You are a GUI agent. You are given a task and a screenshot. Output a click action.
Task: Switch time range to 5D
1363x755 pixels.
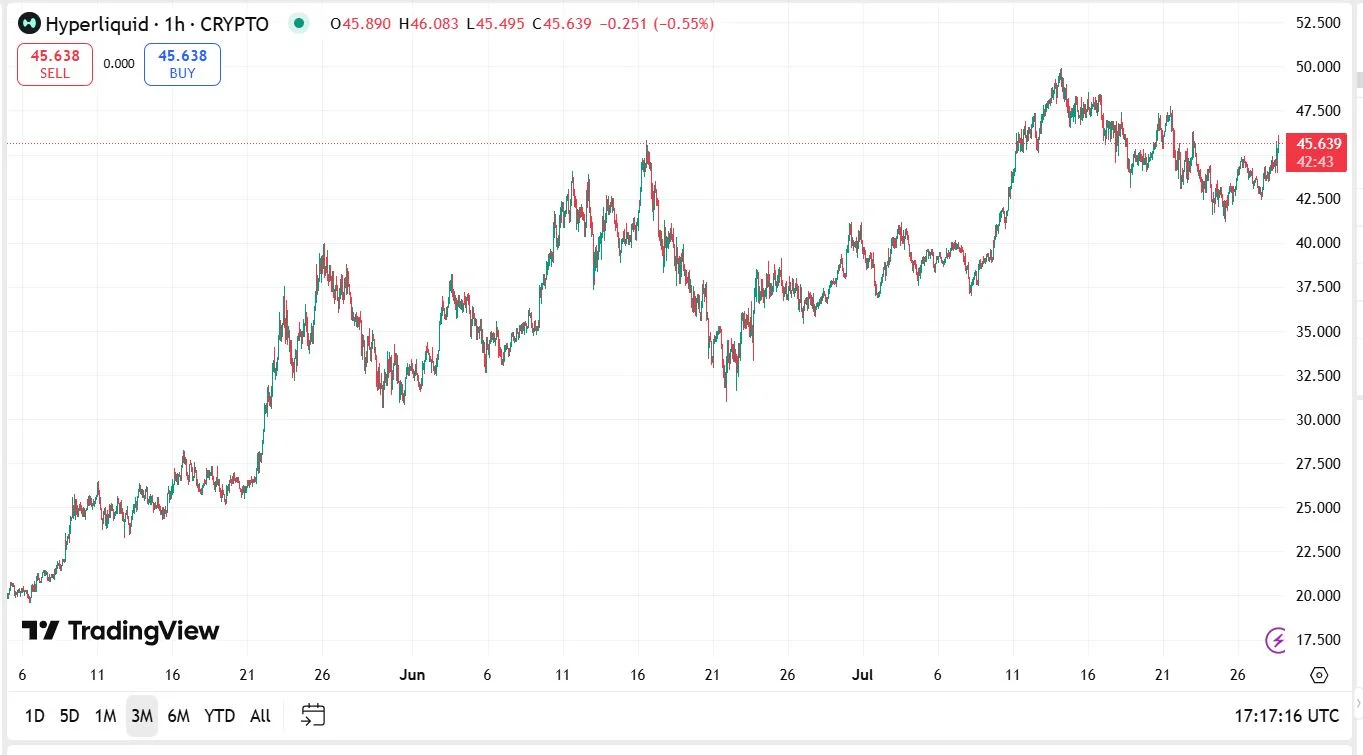tap(69, 716)
